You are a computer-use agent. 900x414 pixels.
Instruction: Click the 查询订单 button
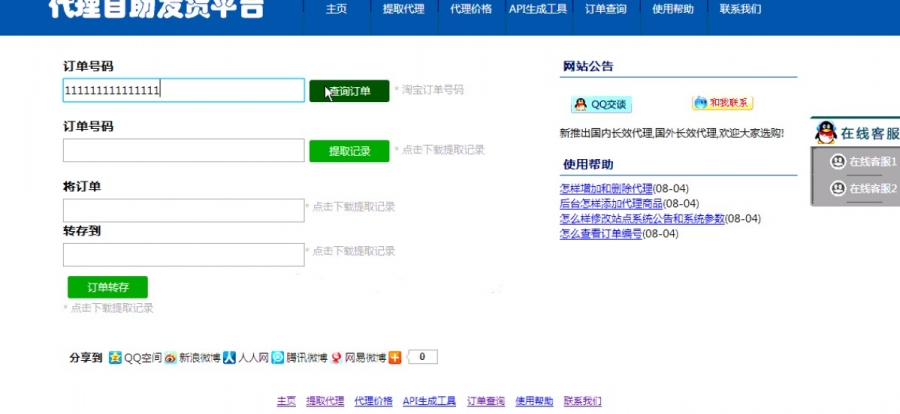click(349, 91)
